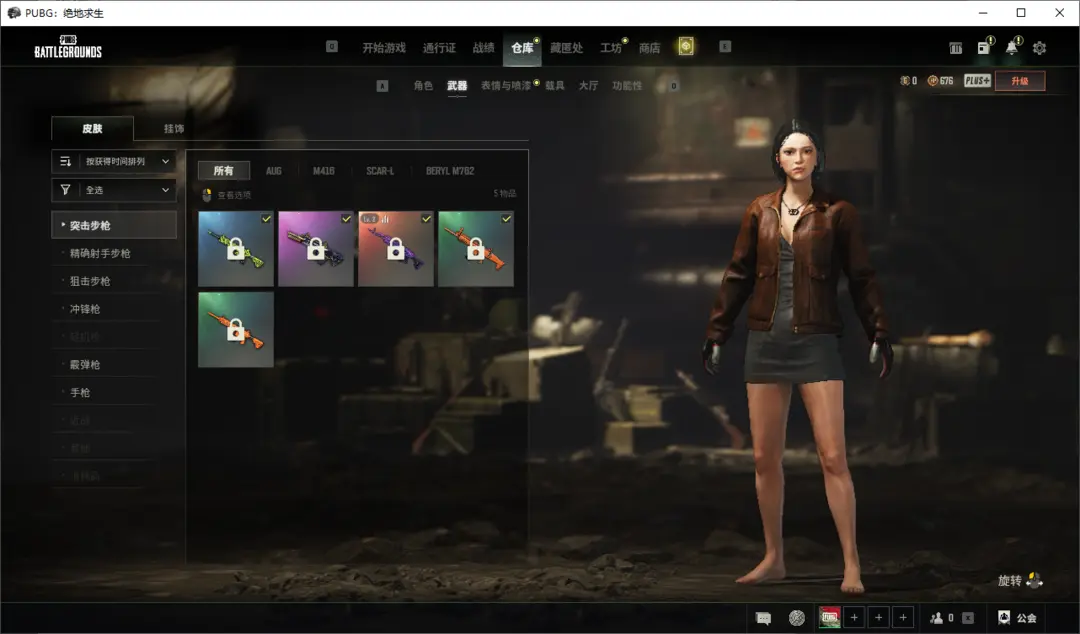The height and width of the screenshot is (634, 1080).
Task: Switch to the M416 tab
Action: pos(323,171)
